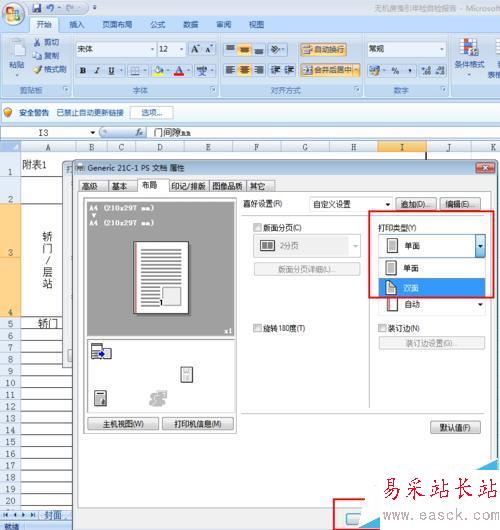
Task: Click the percent style icon
Action: [x=395, y=71]
